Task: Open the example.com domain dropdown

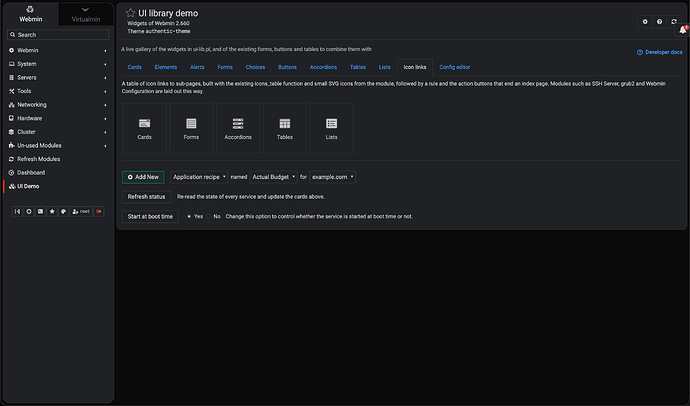Action: (333, 177)
